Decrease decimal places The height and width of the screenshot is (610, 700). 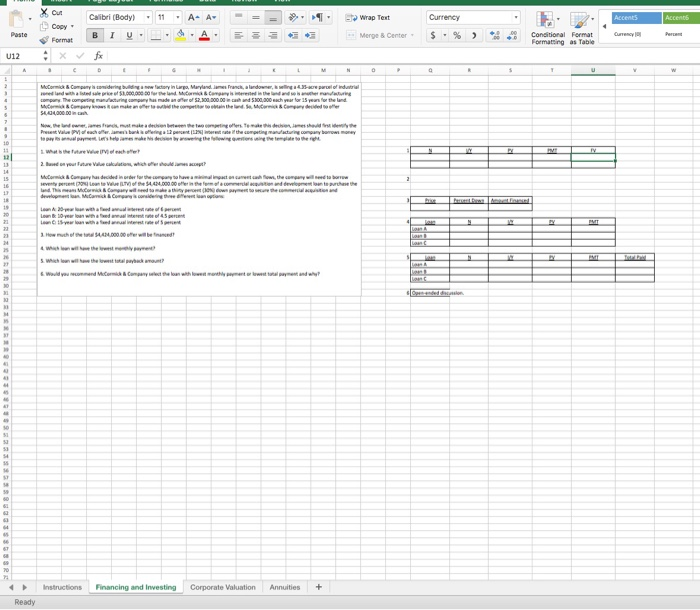[x=512, y=35]
